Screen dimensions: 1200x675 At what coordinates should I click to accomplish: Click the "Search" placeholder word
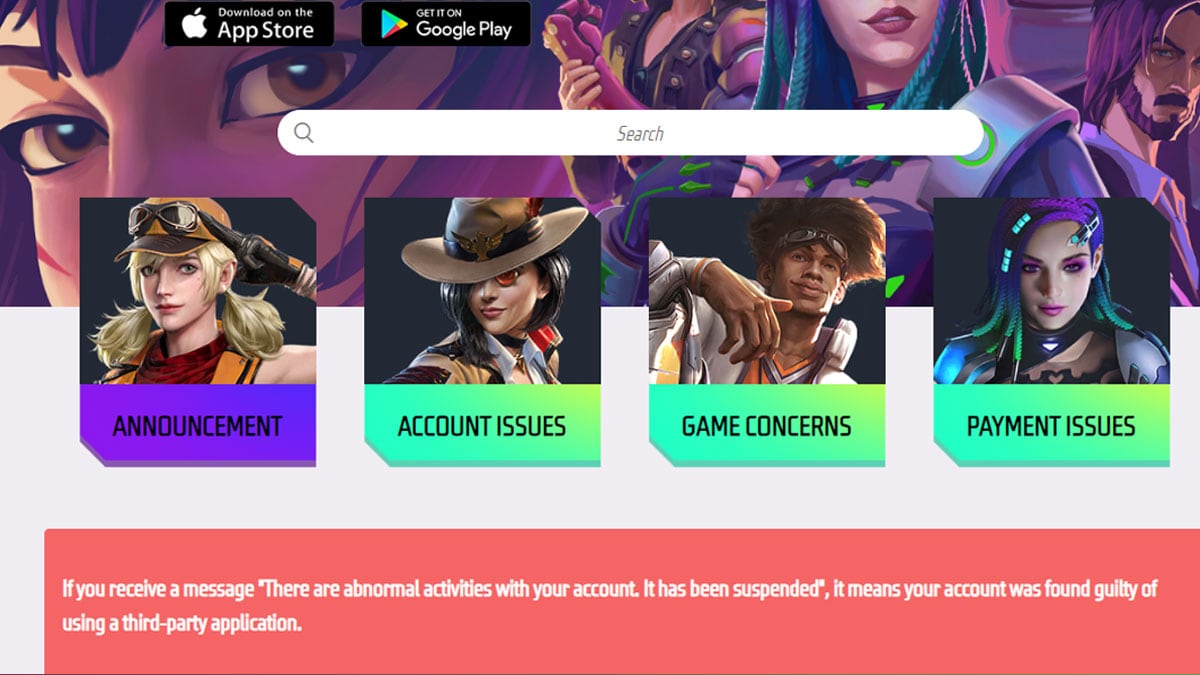(640, 133)
